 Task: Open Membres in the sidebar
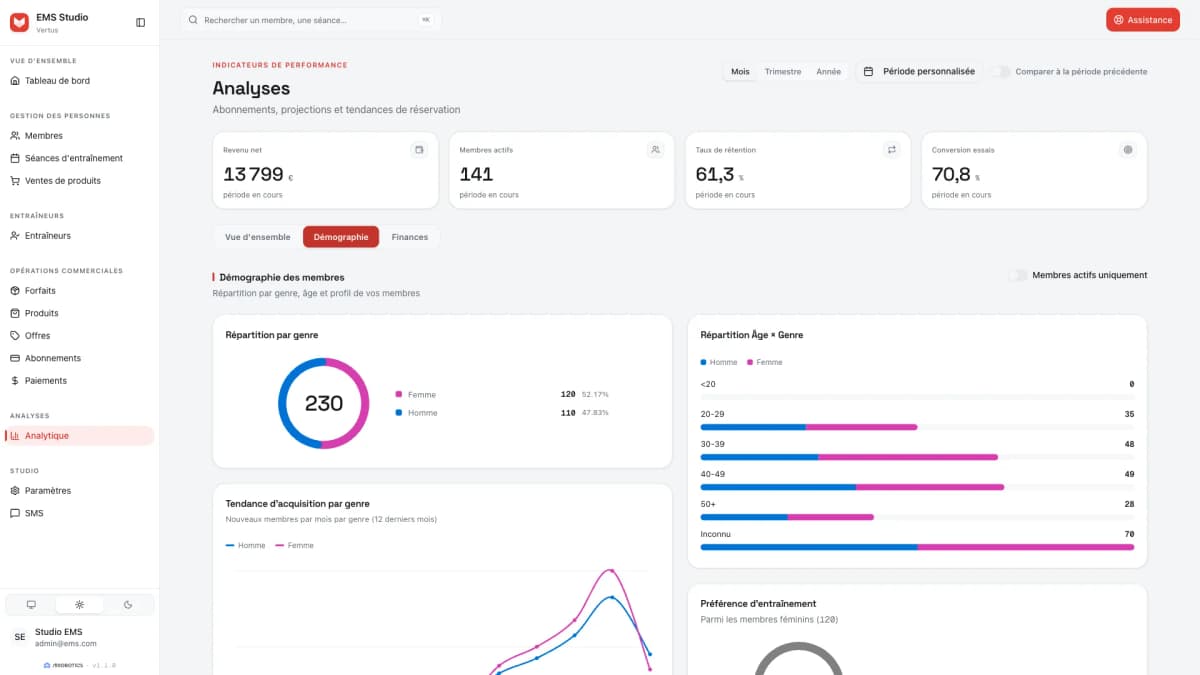click(x=79, y=136)
